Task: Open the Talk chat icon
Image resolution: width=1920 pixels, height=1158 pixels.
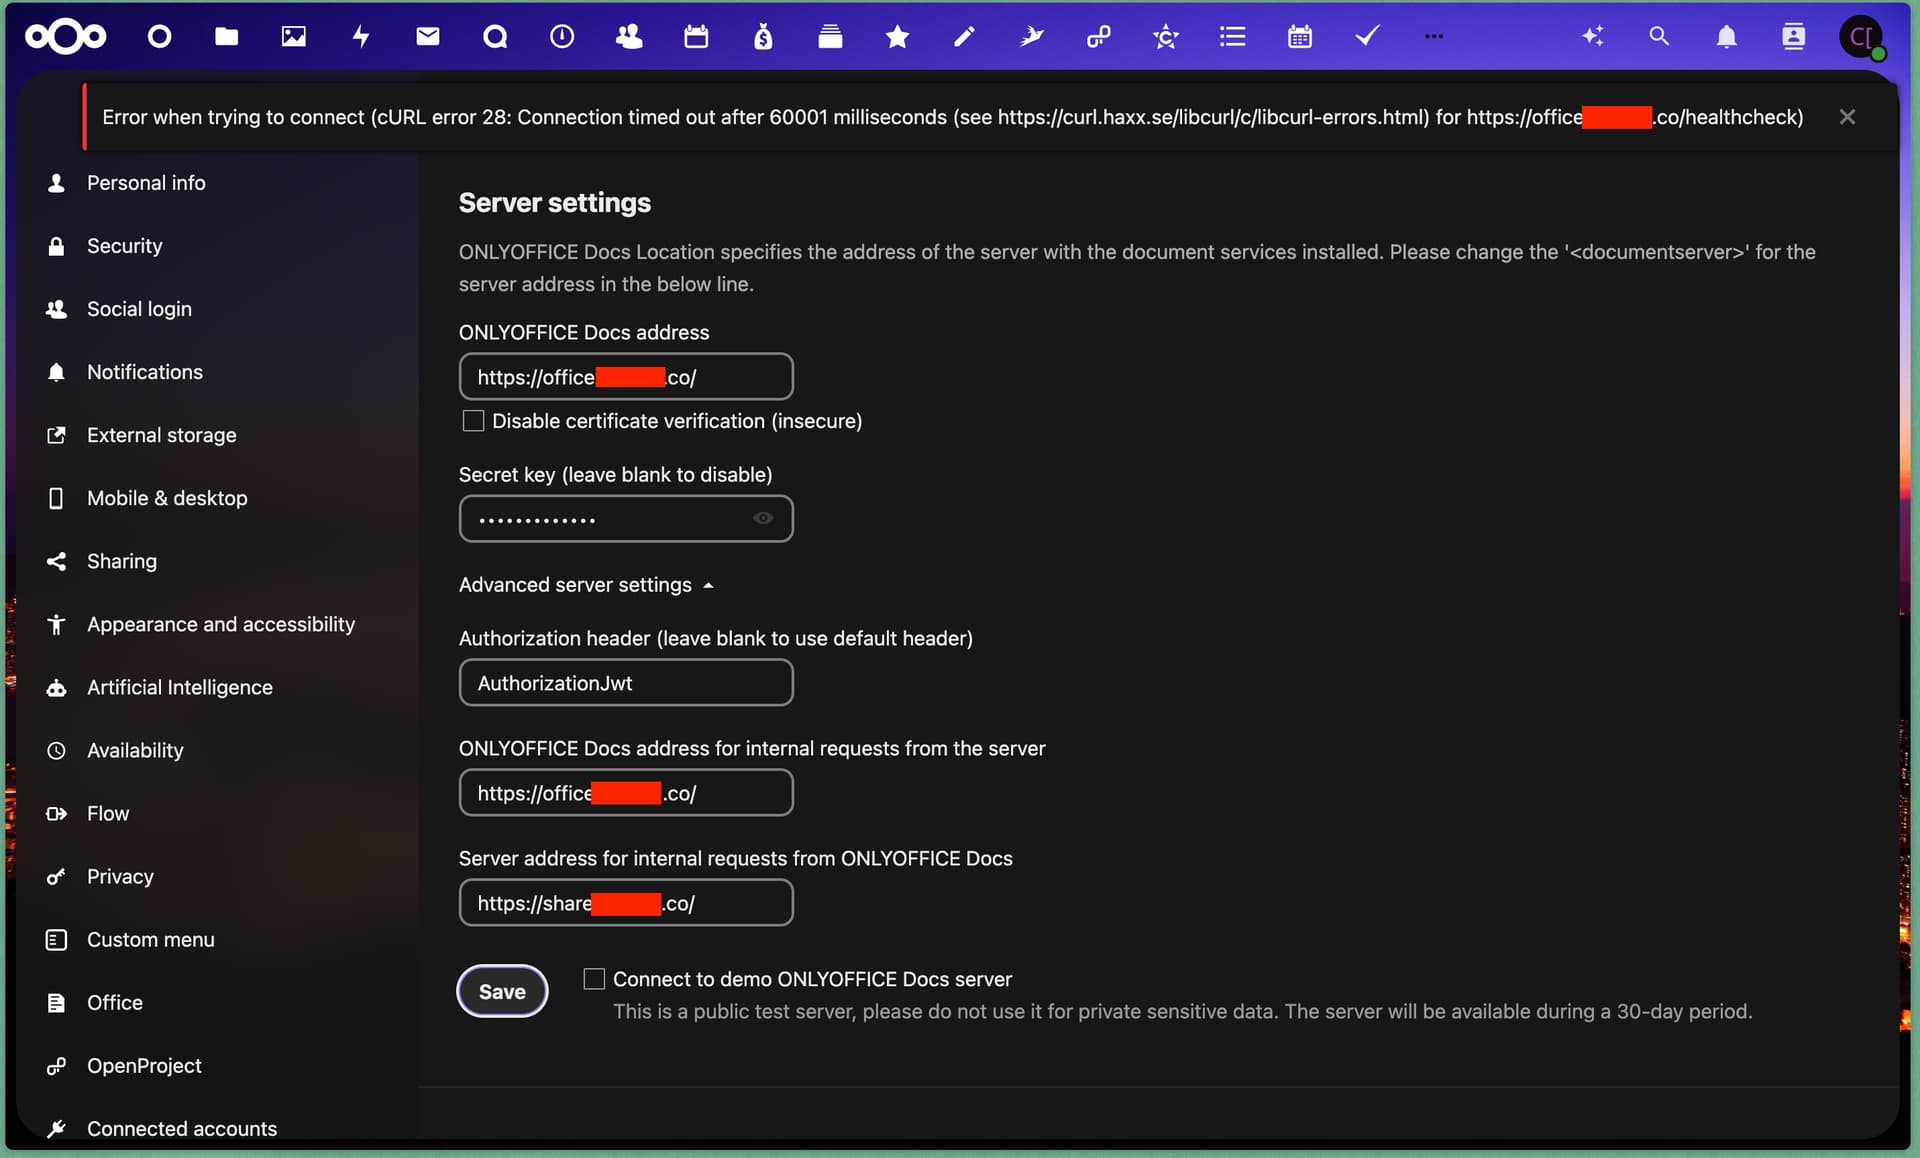Action: (495, 37)
